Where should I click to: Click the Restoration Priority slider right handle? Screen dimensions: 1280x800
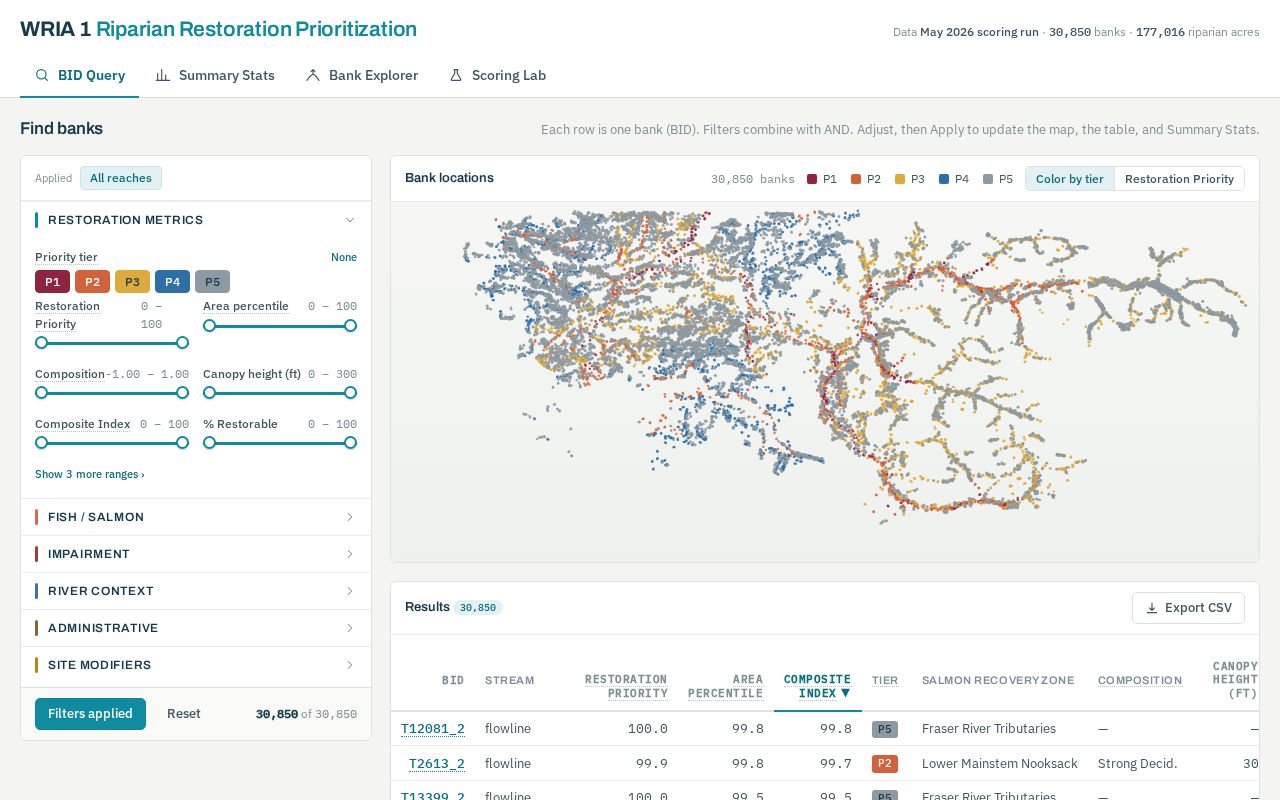tap(182, 342)
